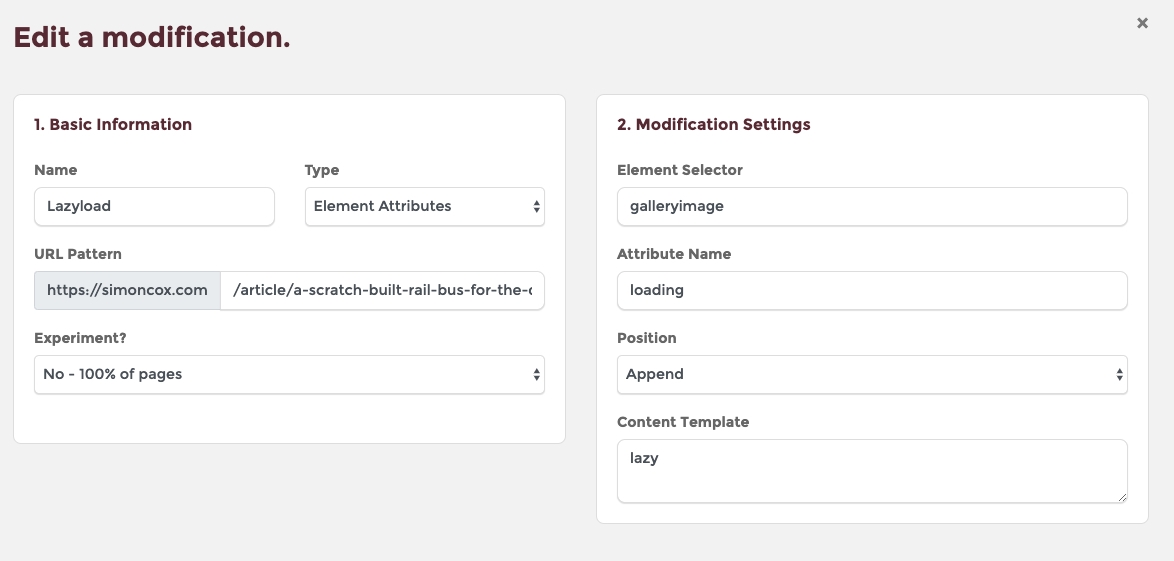Click the Content Template label
This screenshot has height=561, width=1174.
point(683,422)
